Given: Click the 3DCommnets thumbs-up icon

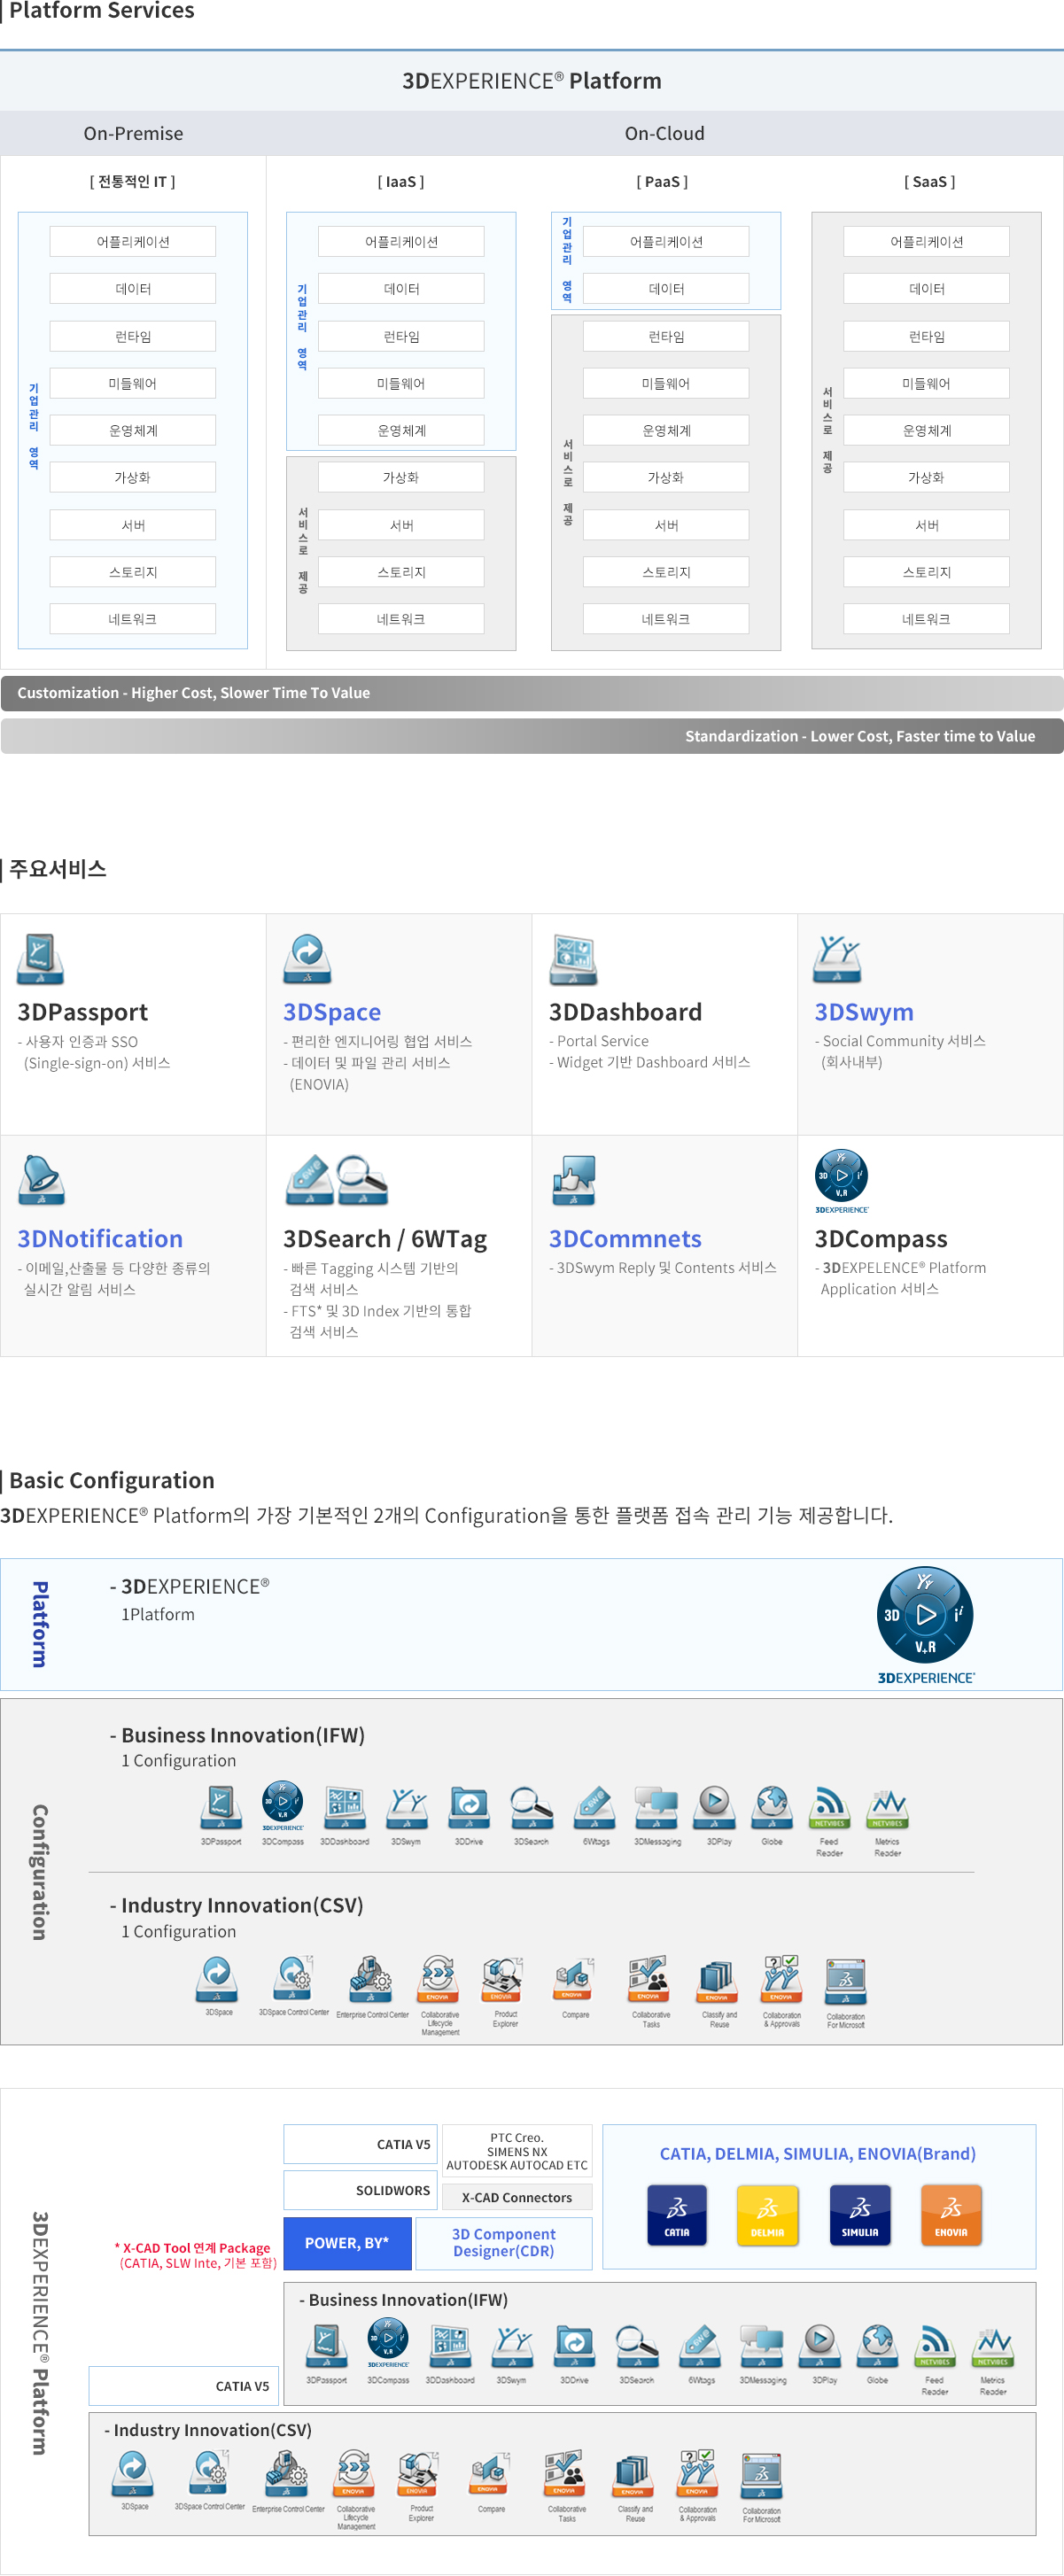Looking at the screenshot, I should pos(574,1180).
